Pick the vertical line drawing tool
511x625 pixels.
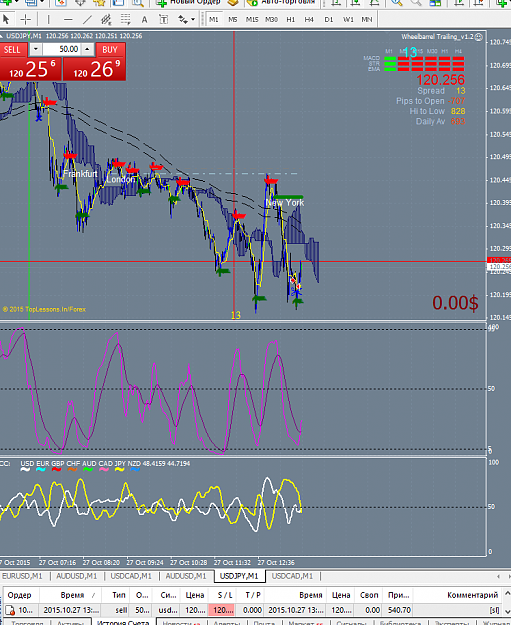[49, 19]
